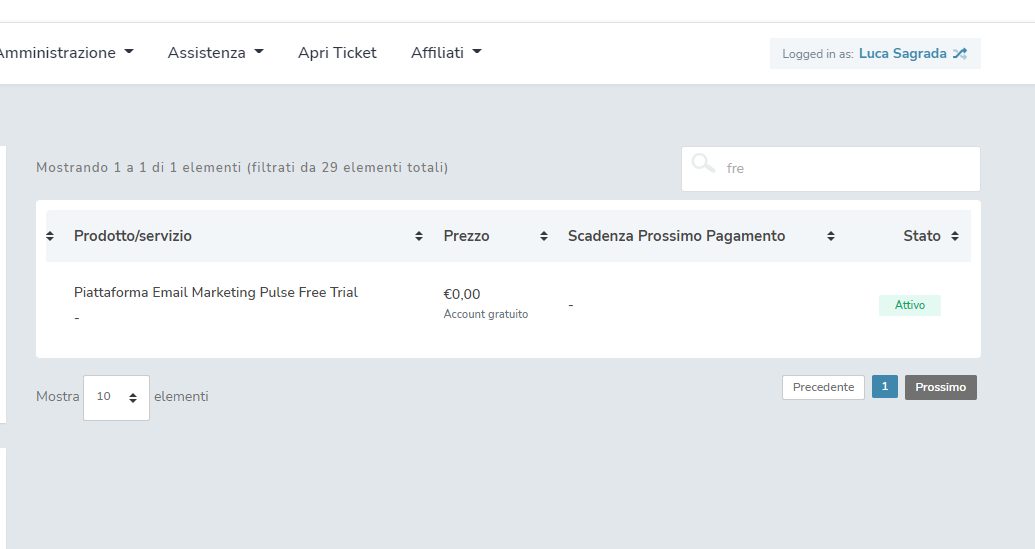
Task: Sort by Scadenza Prossimo Pagamento arrows
Action: click(x=831, y=236)
